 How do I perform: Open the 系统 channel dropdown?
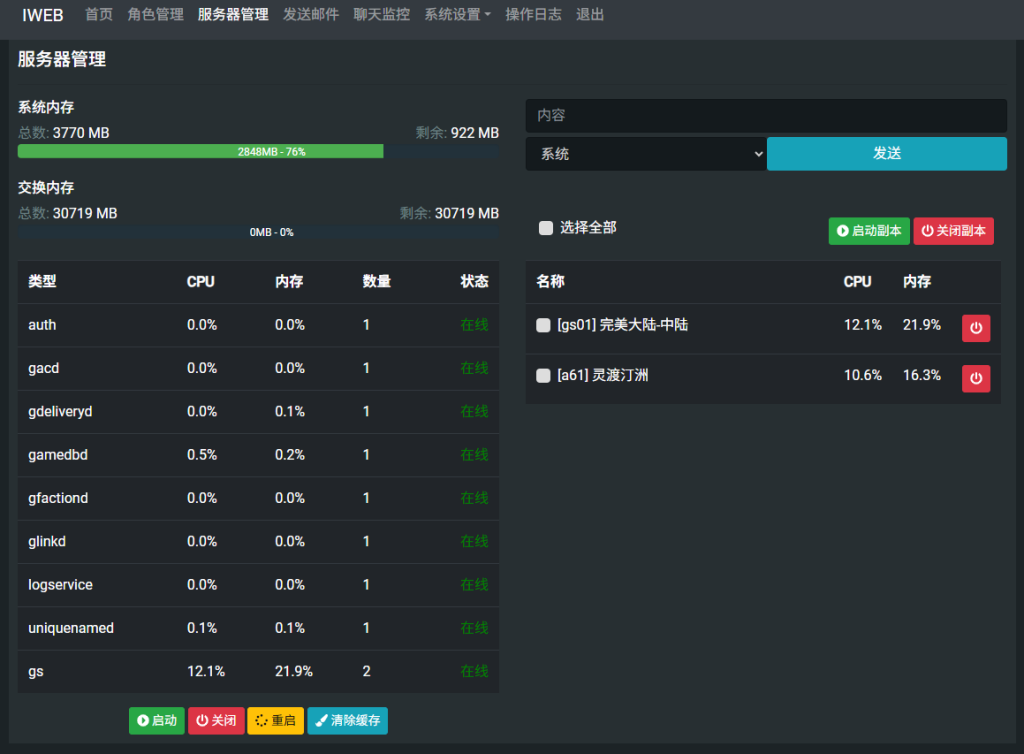pyautogui.click(x=646, y=154)
